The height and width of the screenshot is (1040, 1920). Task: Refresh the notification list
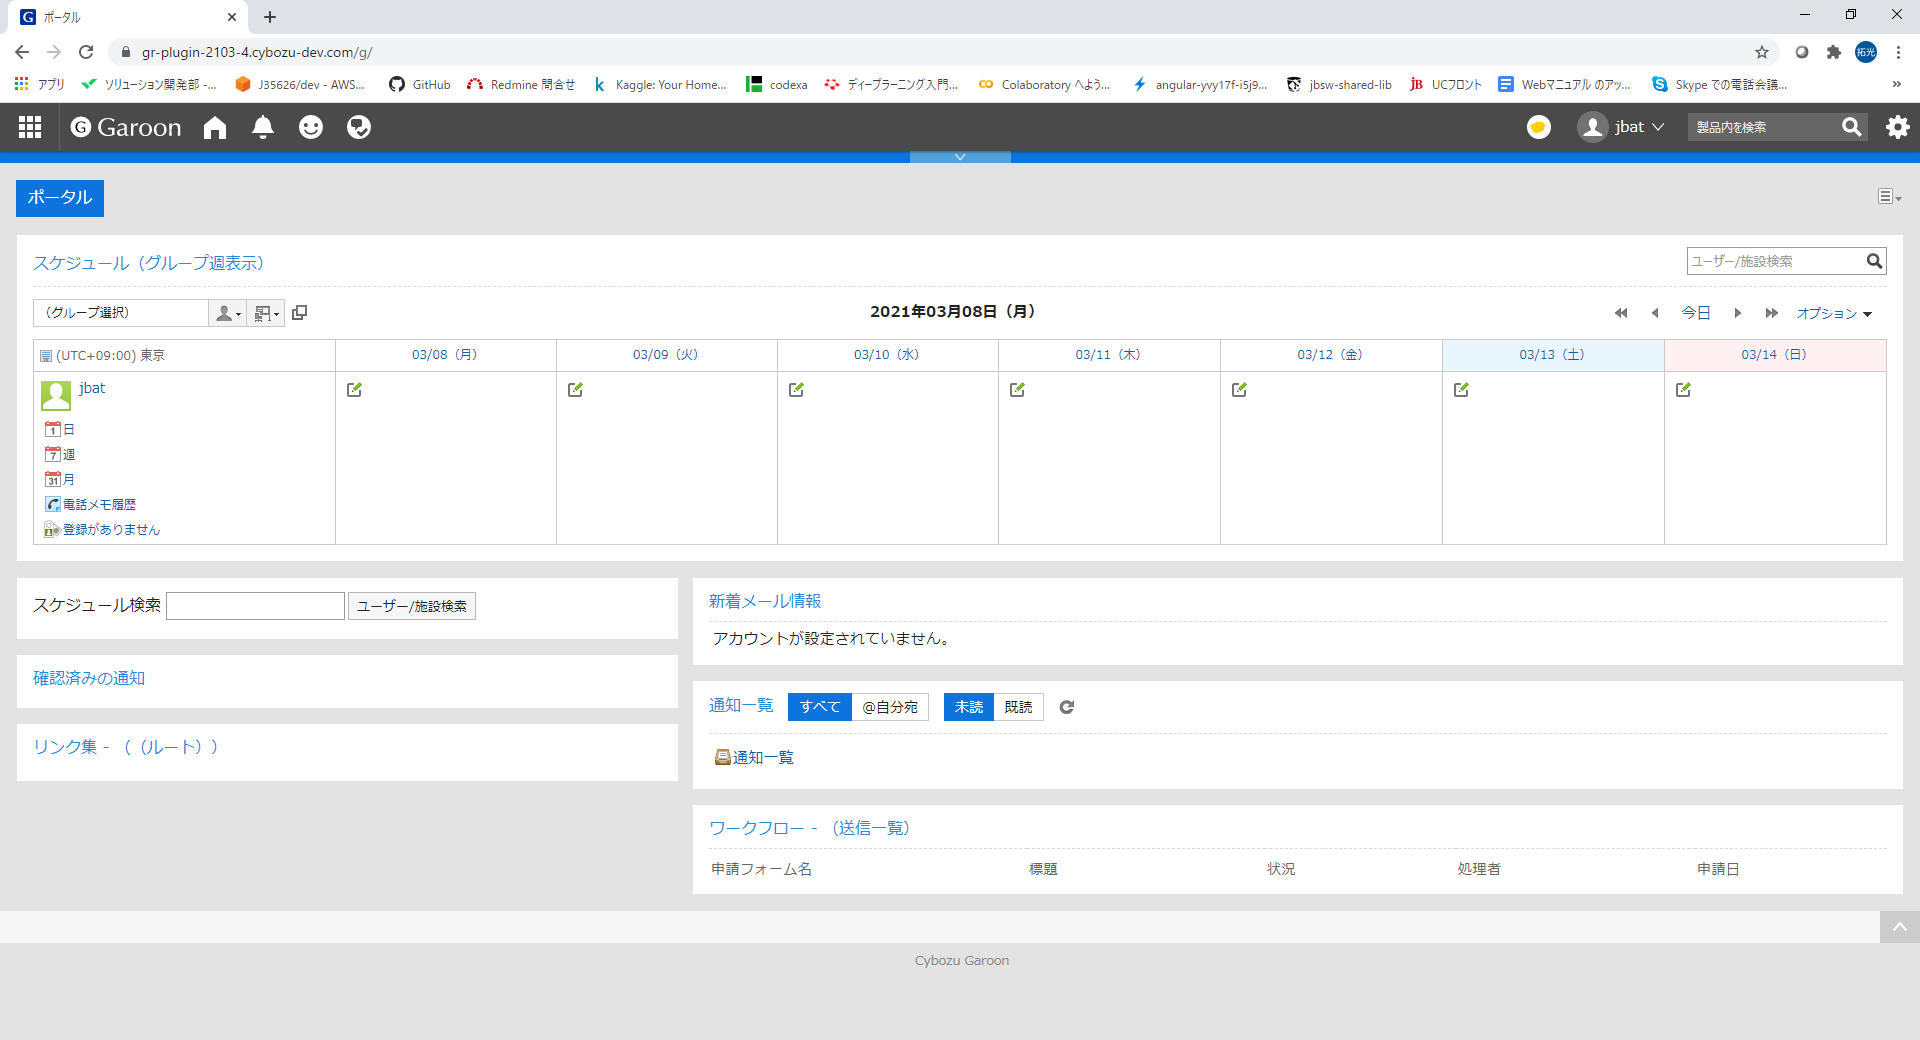tap(1067, 707)
